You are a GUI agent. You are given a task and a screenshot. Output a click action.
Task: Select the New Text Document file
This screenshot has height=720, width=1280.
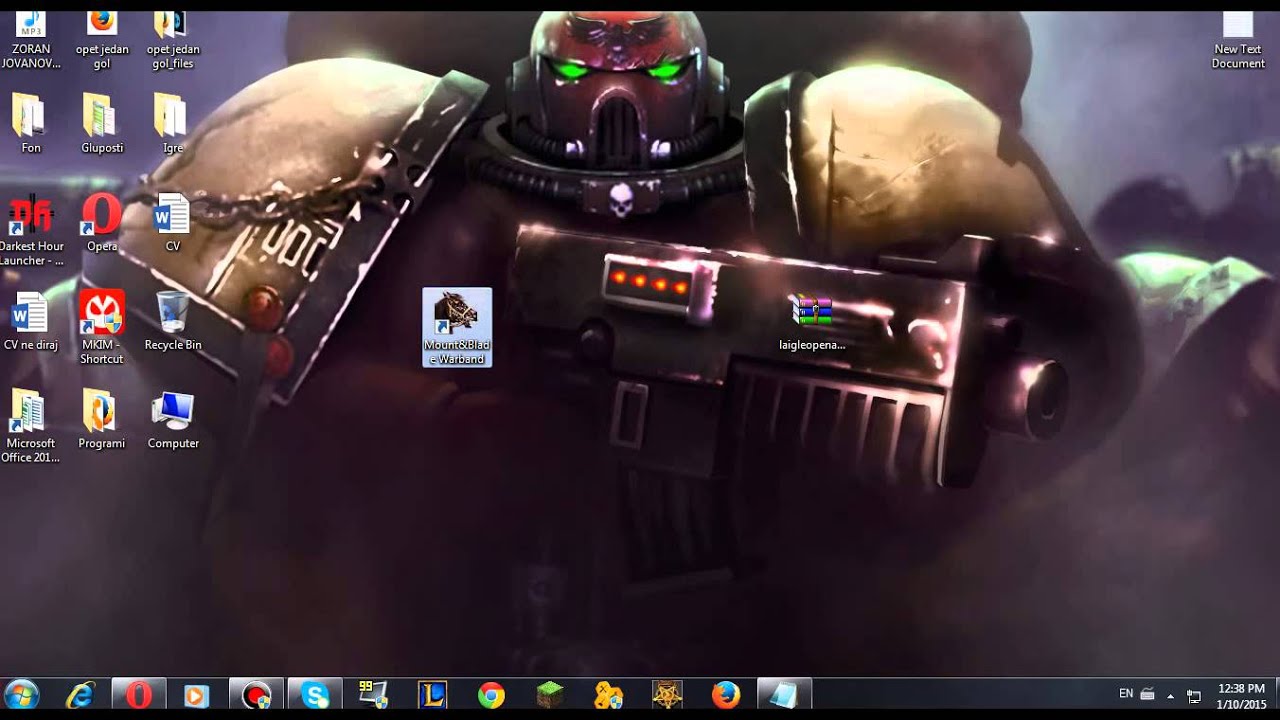[1238, 40]
